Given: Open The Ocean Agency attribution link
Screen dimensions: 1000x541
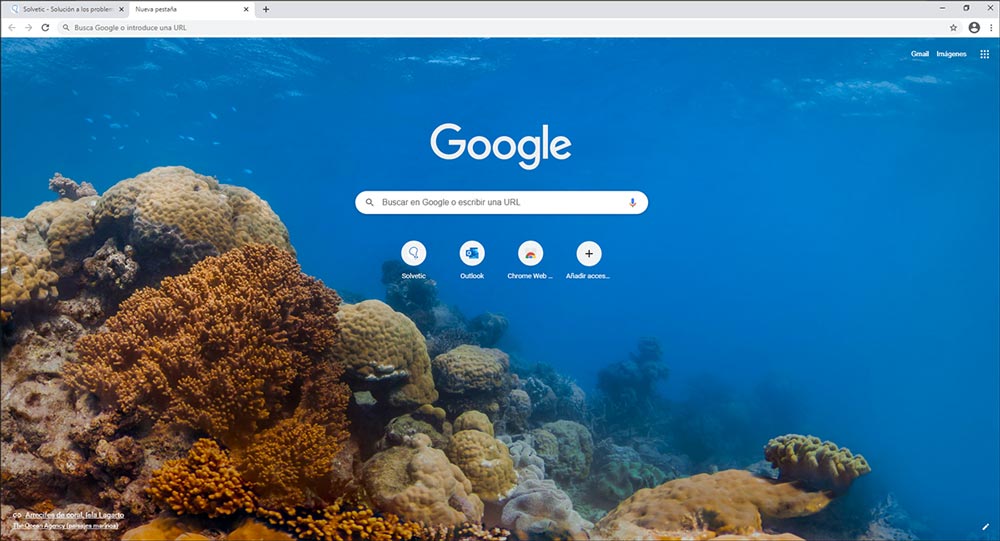Looking at the screenshot, I should coord(66,526).
